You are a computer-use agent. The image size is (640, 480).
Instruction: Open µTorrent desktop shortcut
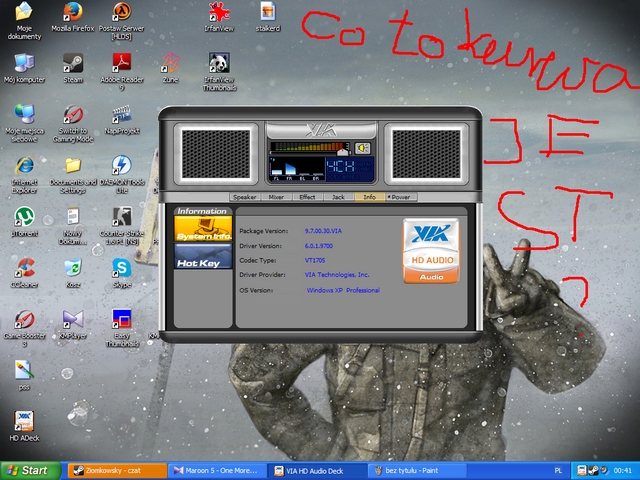(x=24, y=222)
